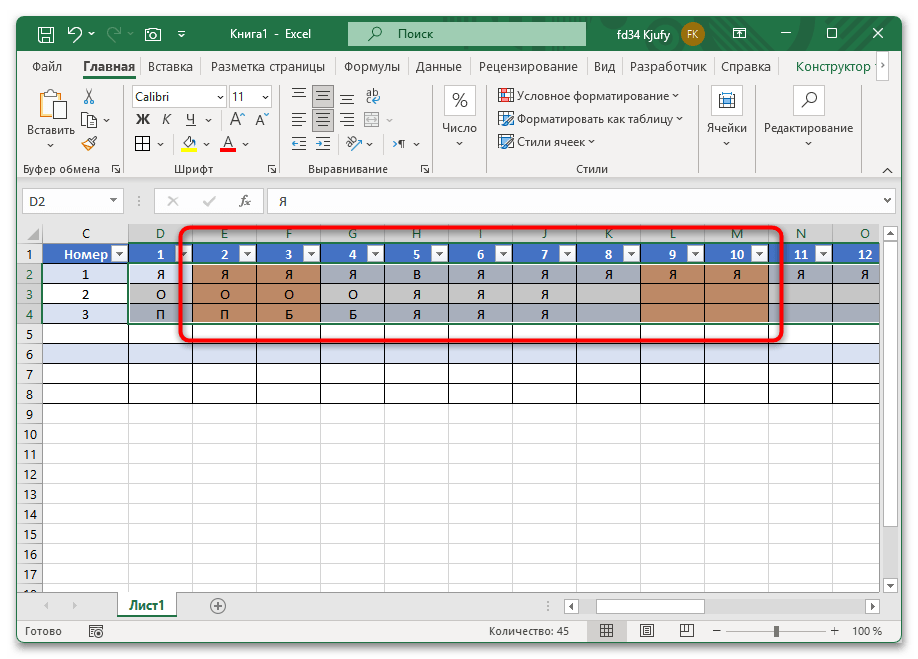Click the Insert Function fx icon
The image size is (918, 659).
coord(244,201)
